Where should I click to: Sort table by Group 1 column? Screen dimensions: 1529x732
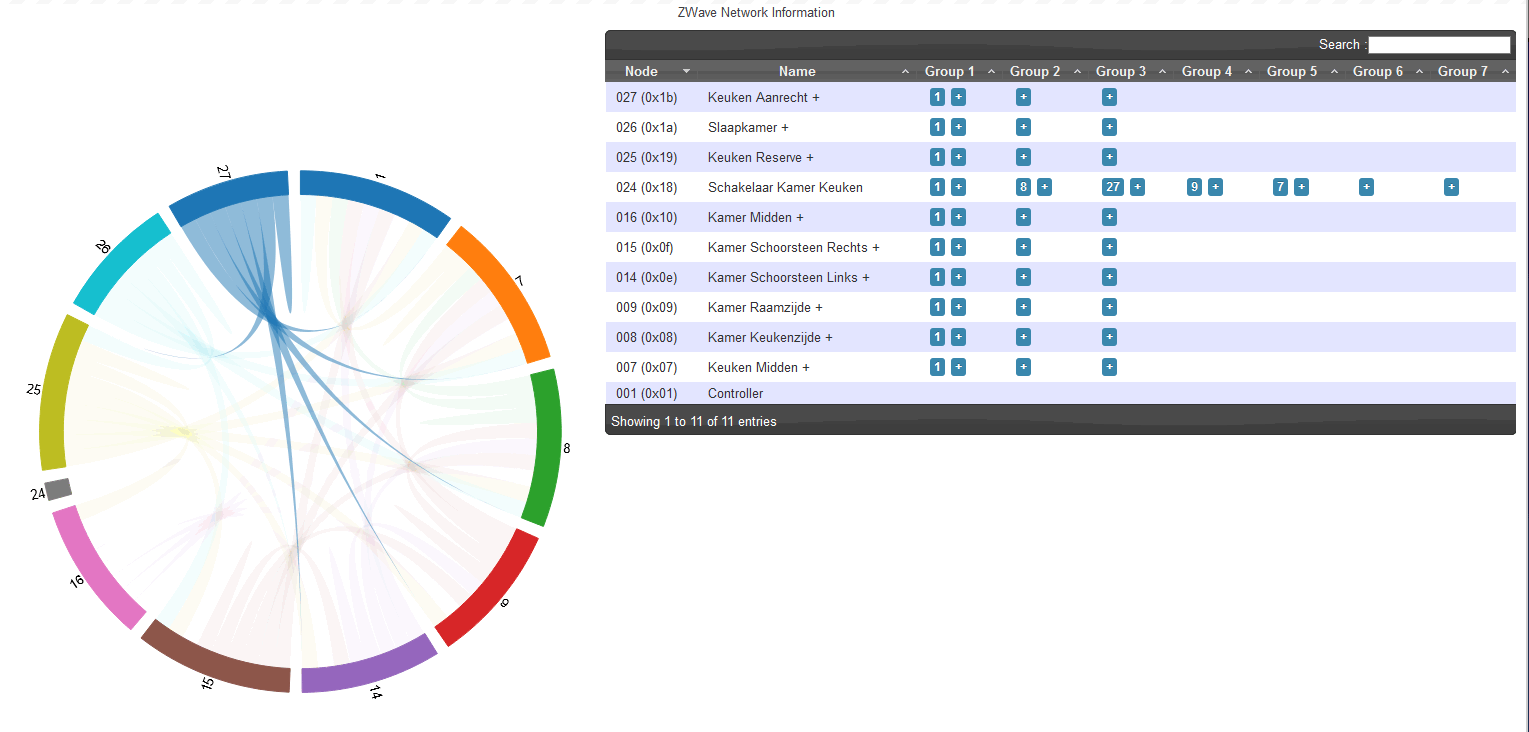pyautogui.click(x=958, y=71)
